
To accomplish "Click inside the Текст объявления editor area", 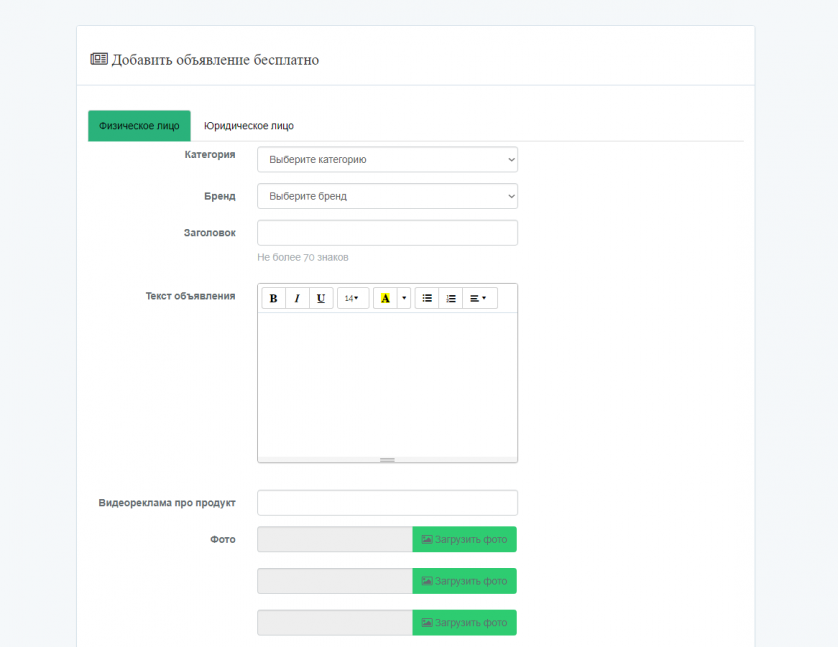I will (x=387, y=385).
